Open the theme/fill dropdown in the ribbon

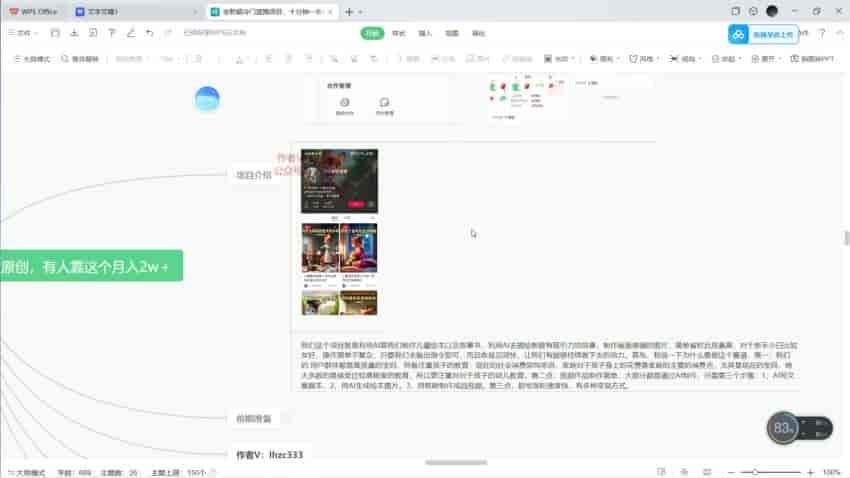click(x=604, y=59)
